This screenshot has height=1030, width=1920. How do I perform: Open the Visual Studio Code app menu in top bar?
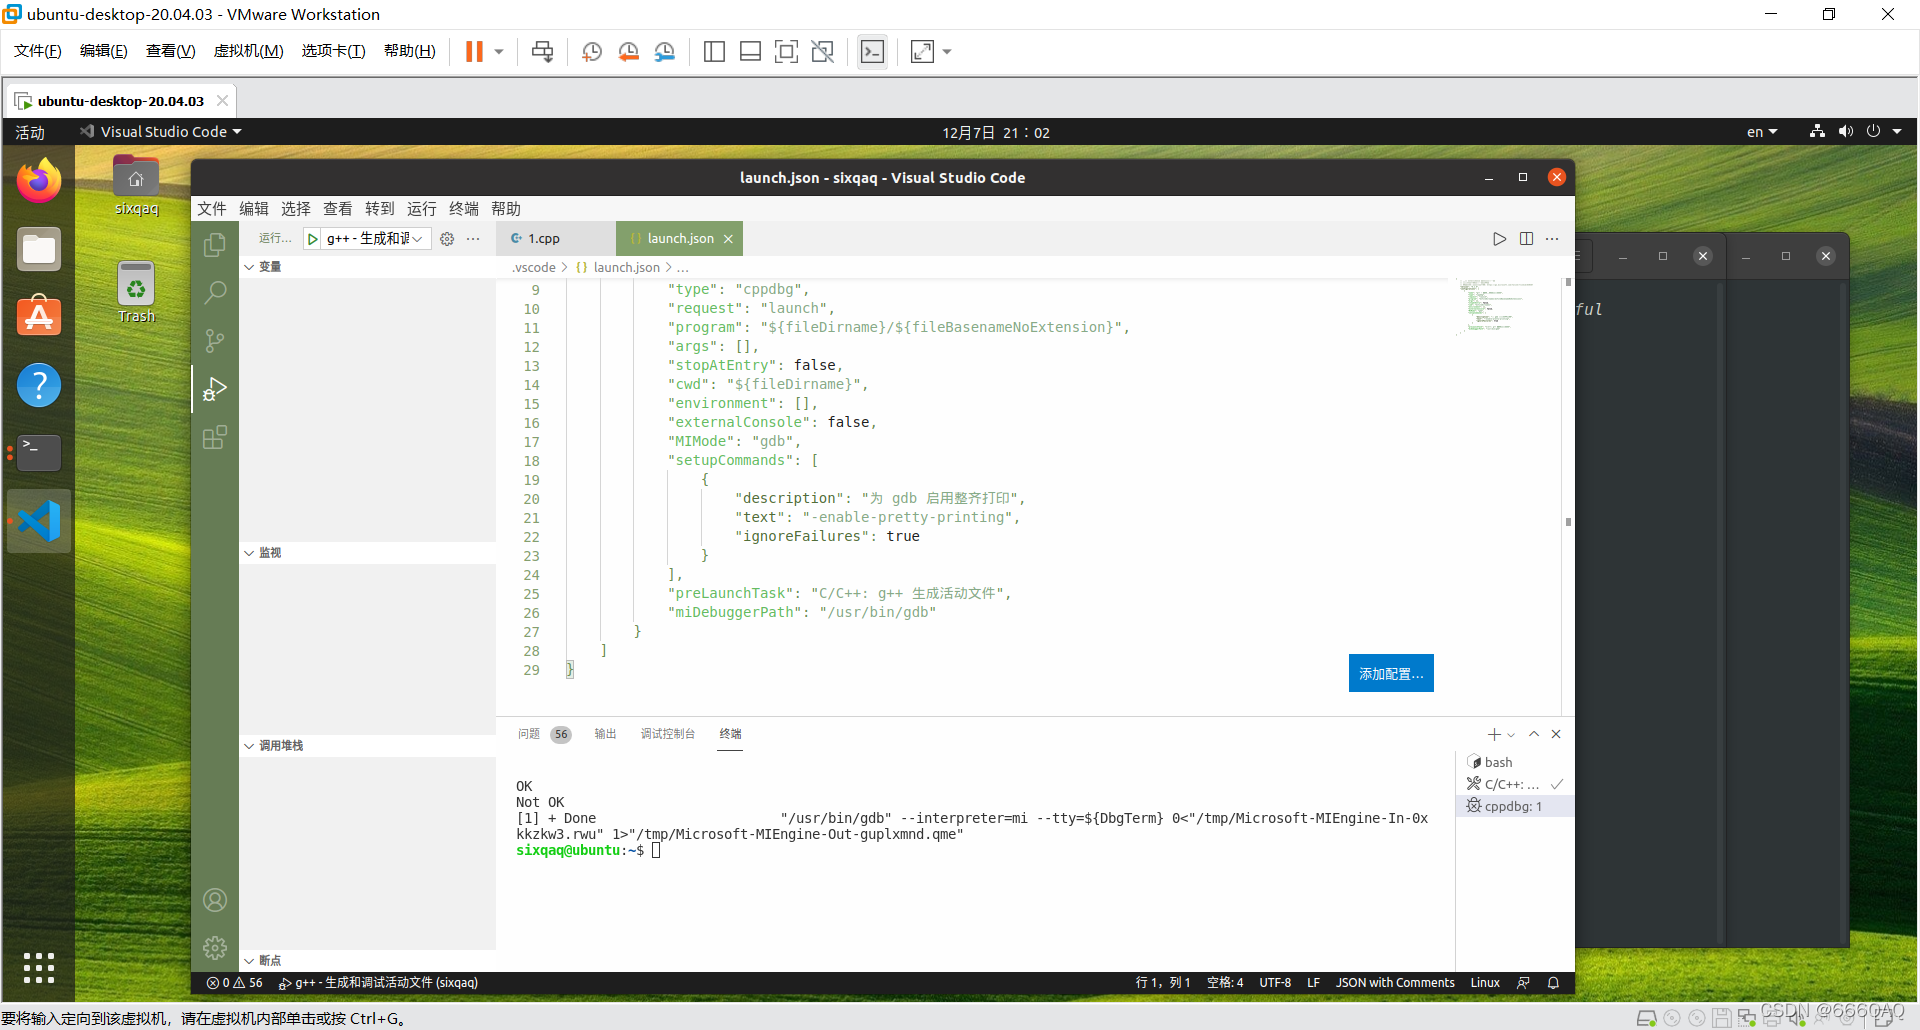tap(161, 132)
